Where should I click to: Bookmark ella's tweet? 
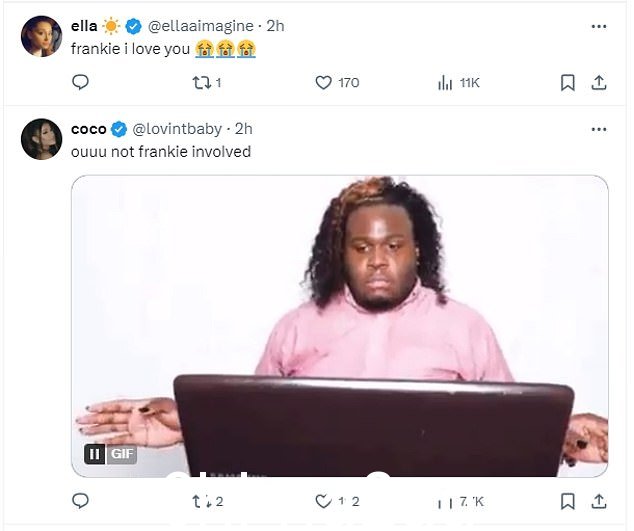pos(568,83)
